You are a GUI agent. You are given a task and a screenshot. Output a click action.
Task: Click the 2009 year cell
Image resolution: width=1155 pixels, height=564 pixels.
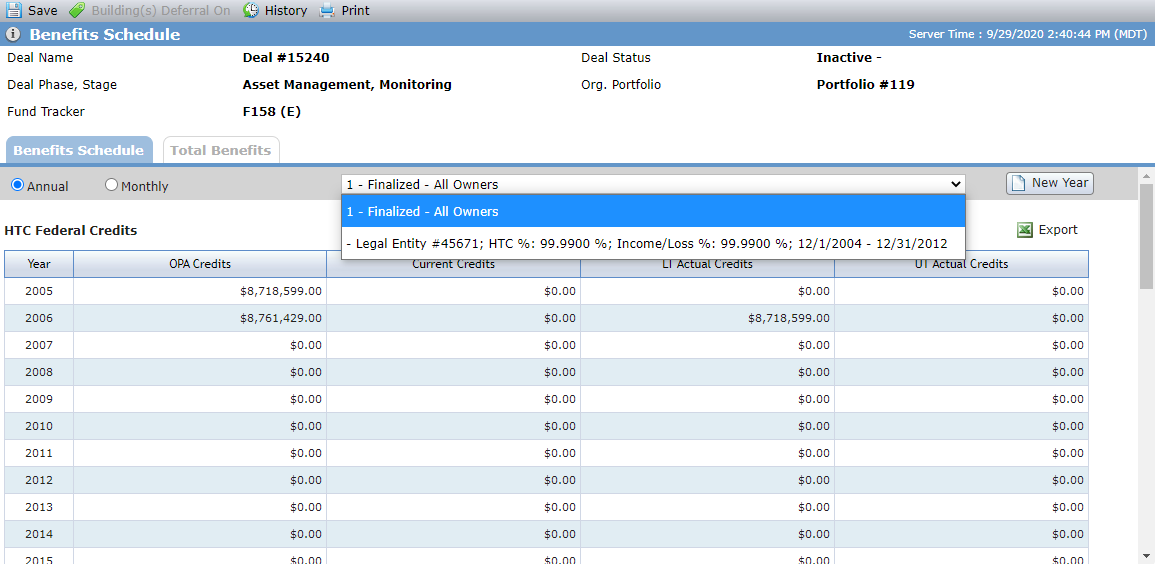39,399
